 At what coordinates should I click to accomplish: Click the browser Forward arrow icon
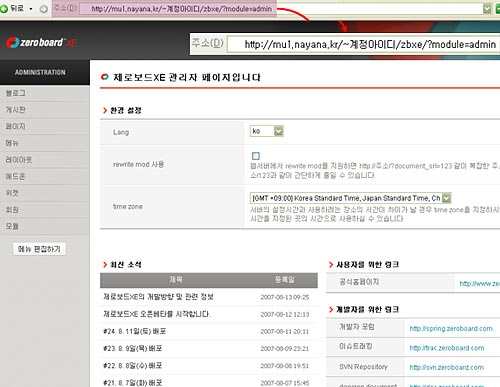point(43,9)
